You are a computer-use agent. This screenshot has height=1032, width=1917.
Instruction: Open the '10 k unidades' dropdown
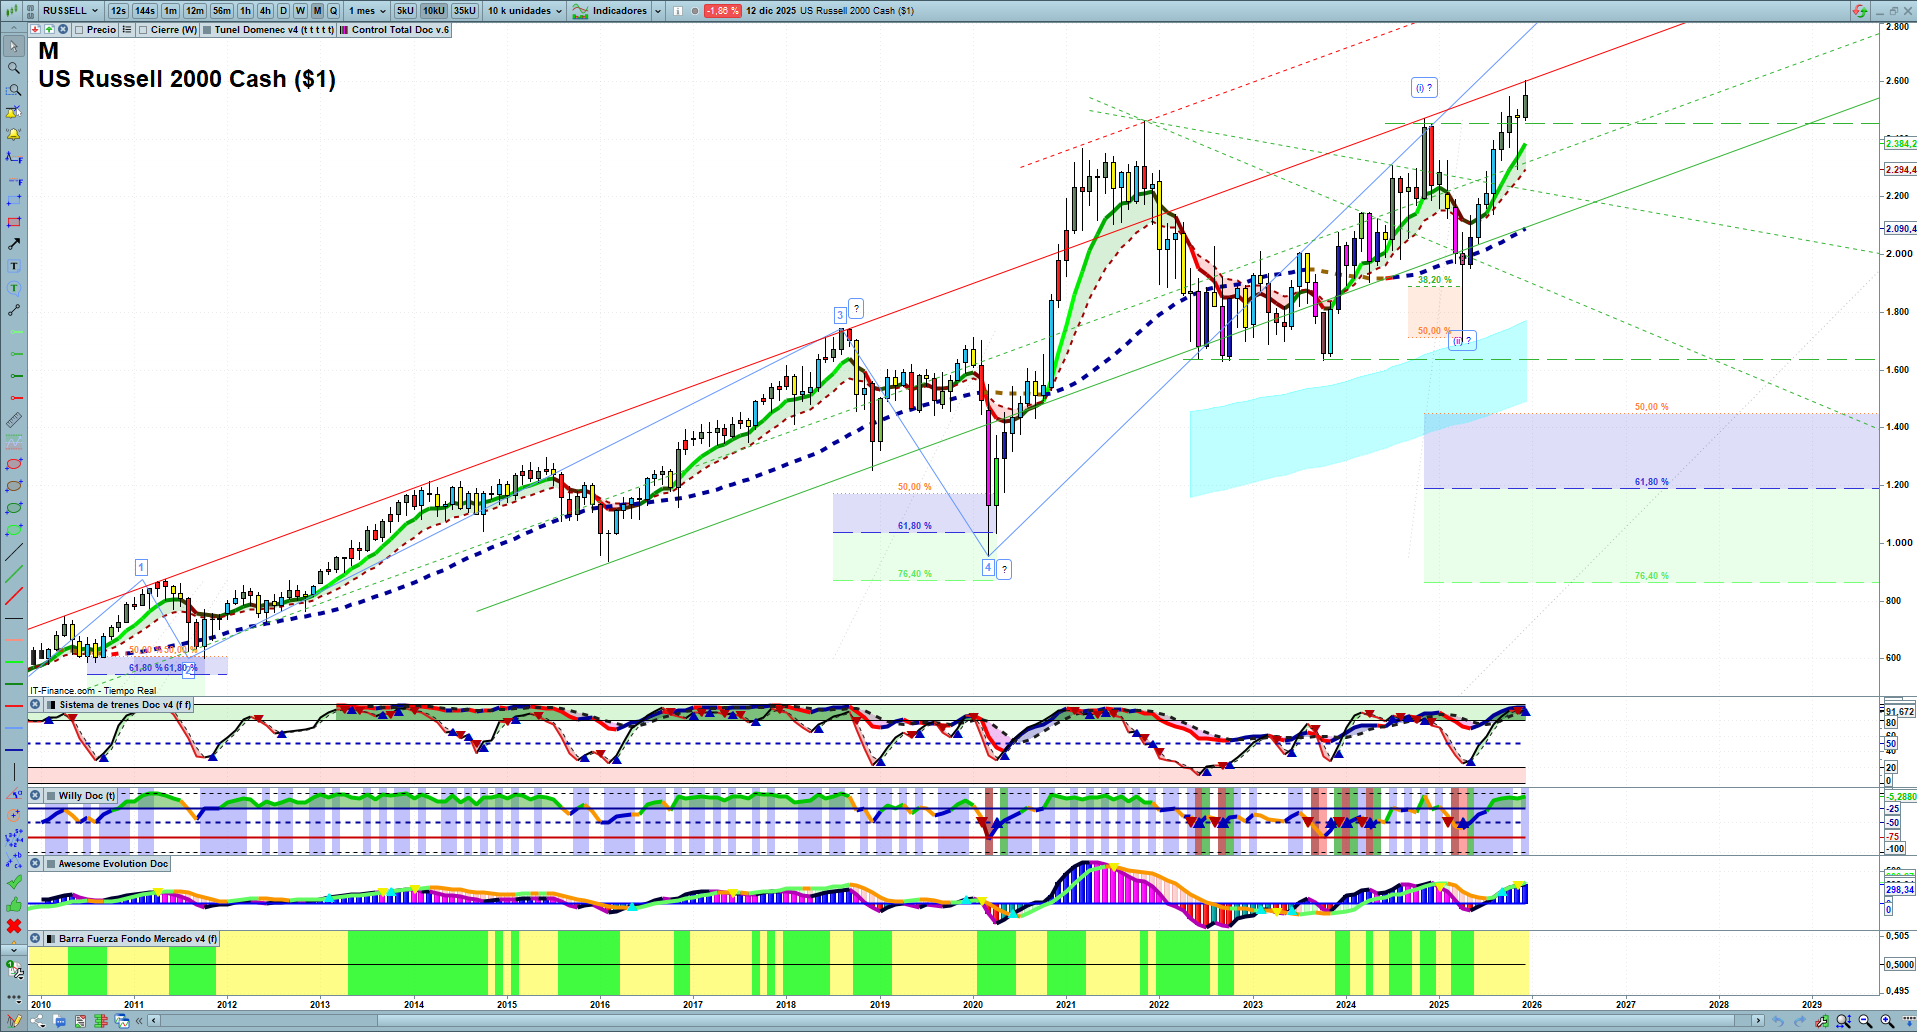click(x=525, y=11)
